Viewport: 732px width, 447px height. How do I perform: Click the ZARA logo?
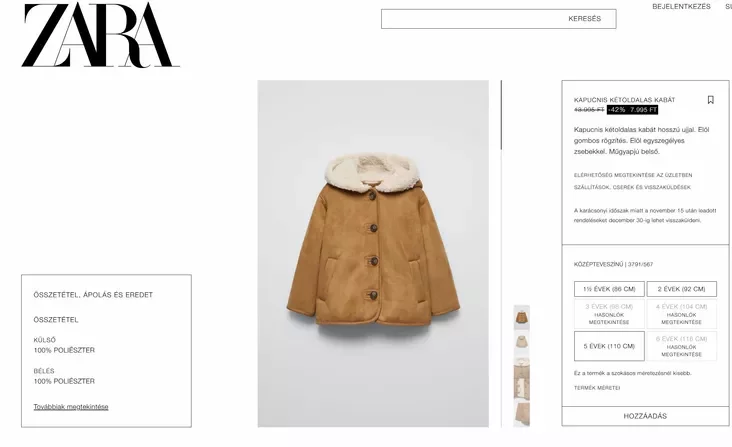(100, 35)
